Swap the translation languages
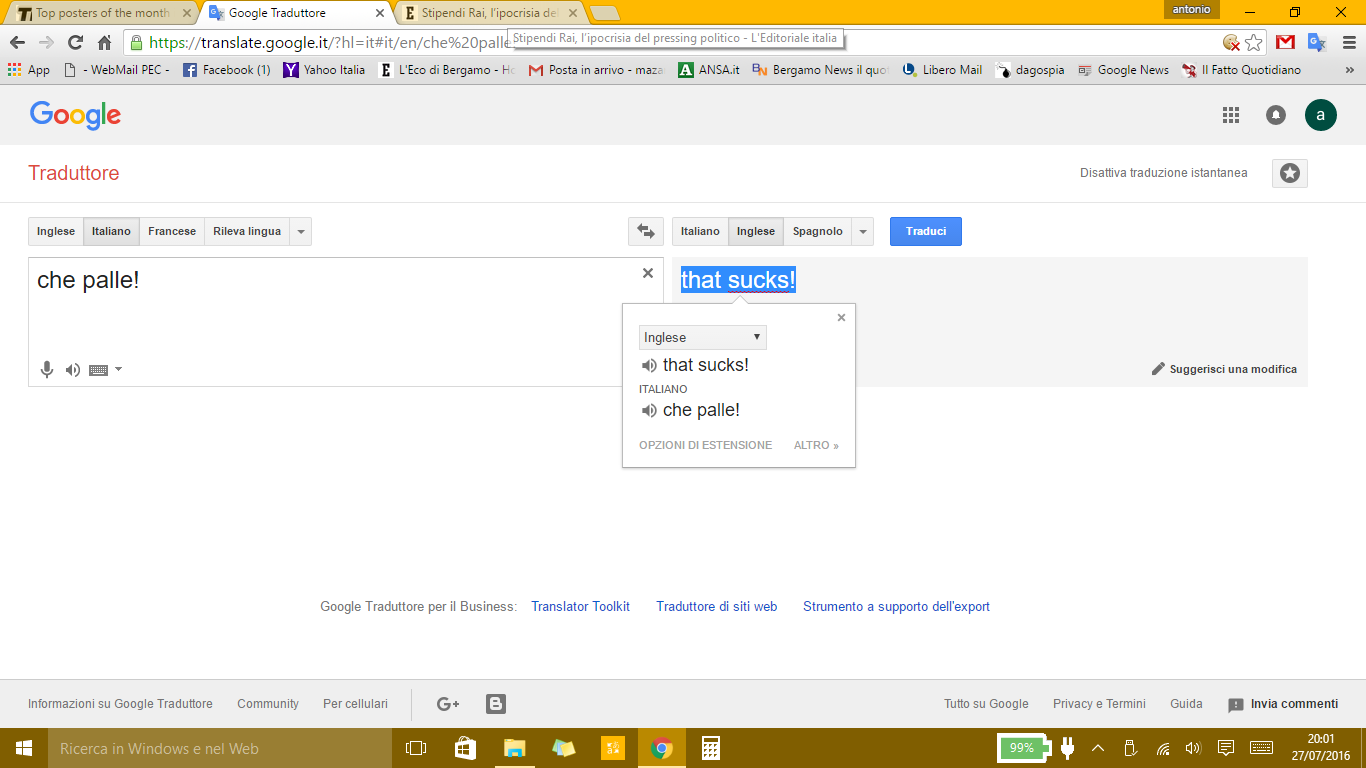This screenshot has height=768, width=1366. click(646, 231)
